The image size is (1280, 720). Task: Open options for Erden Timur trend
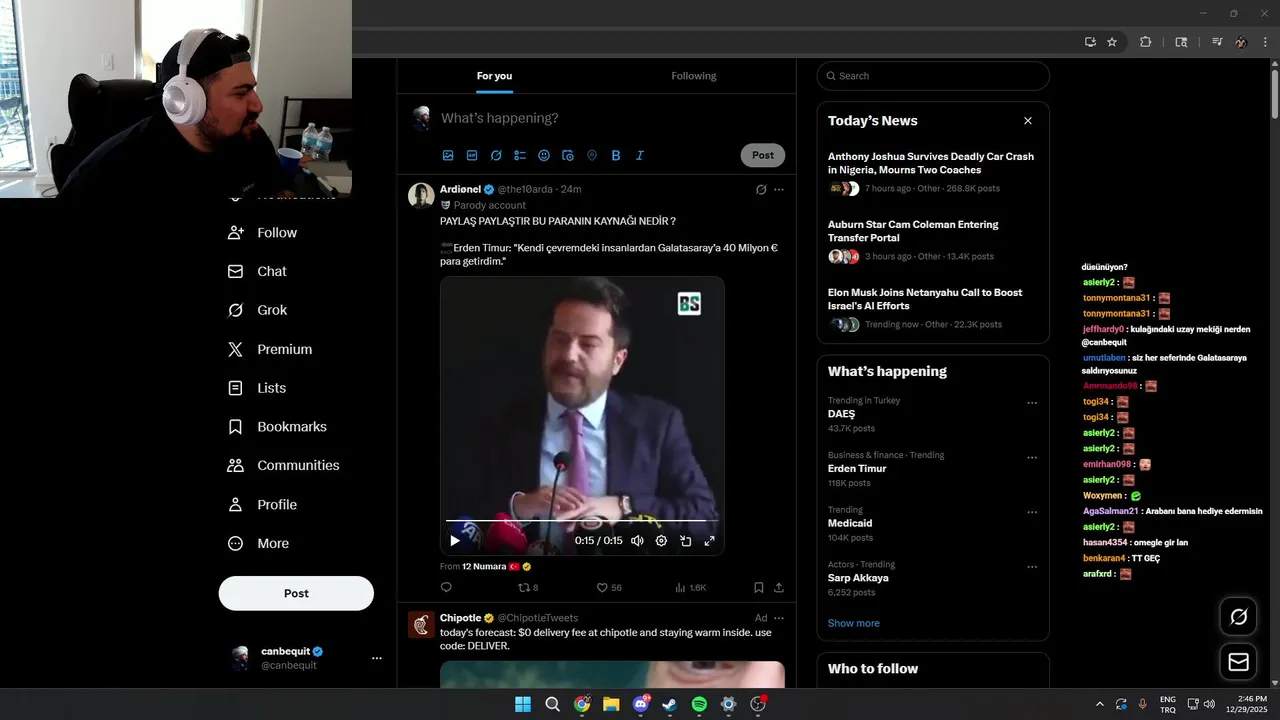pyautogui.click(x=1032, y=458)
